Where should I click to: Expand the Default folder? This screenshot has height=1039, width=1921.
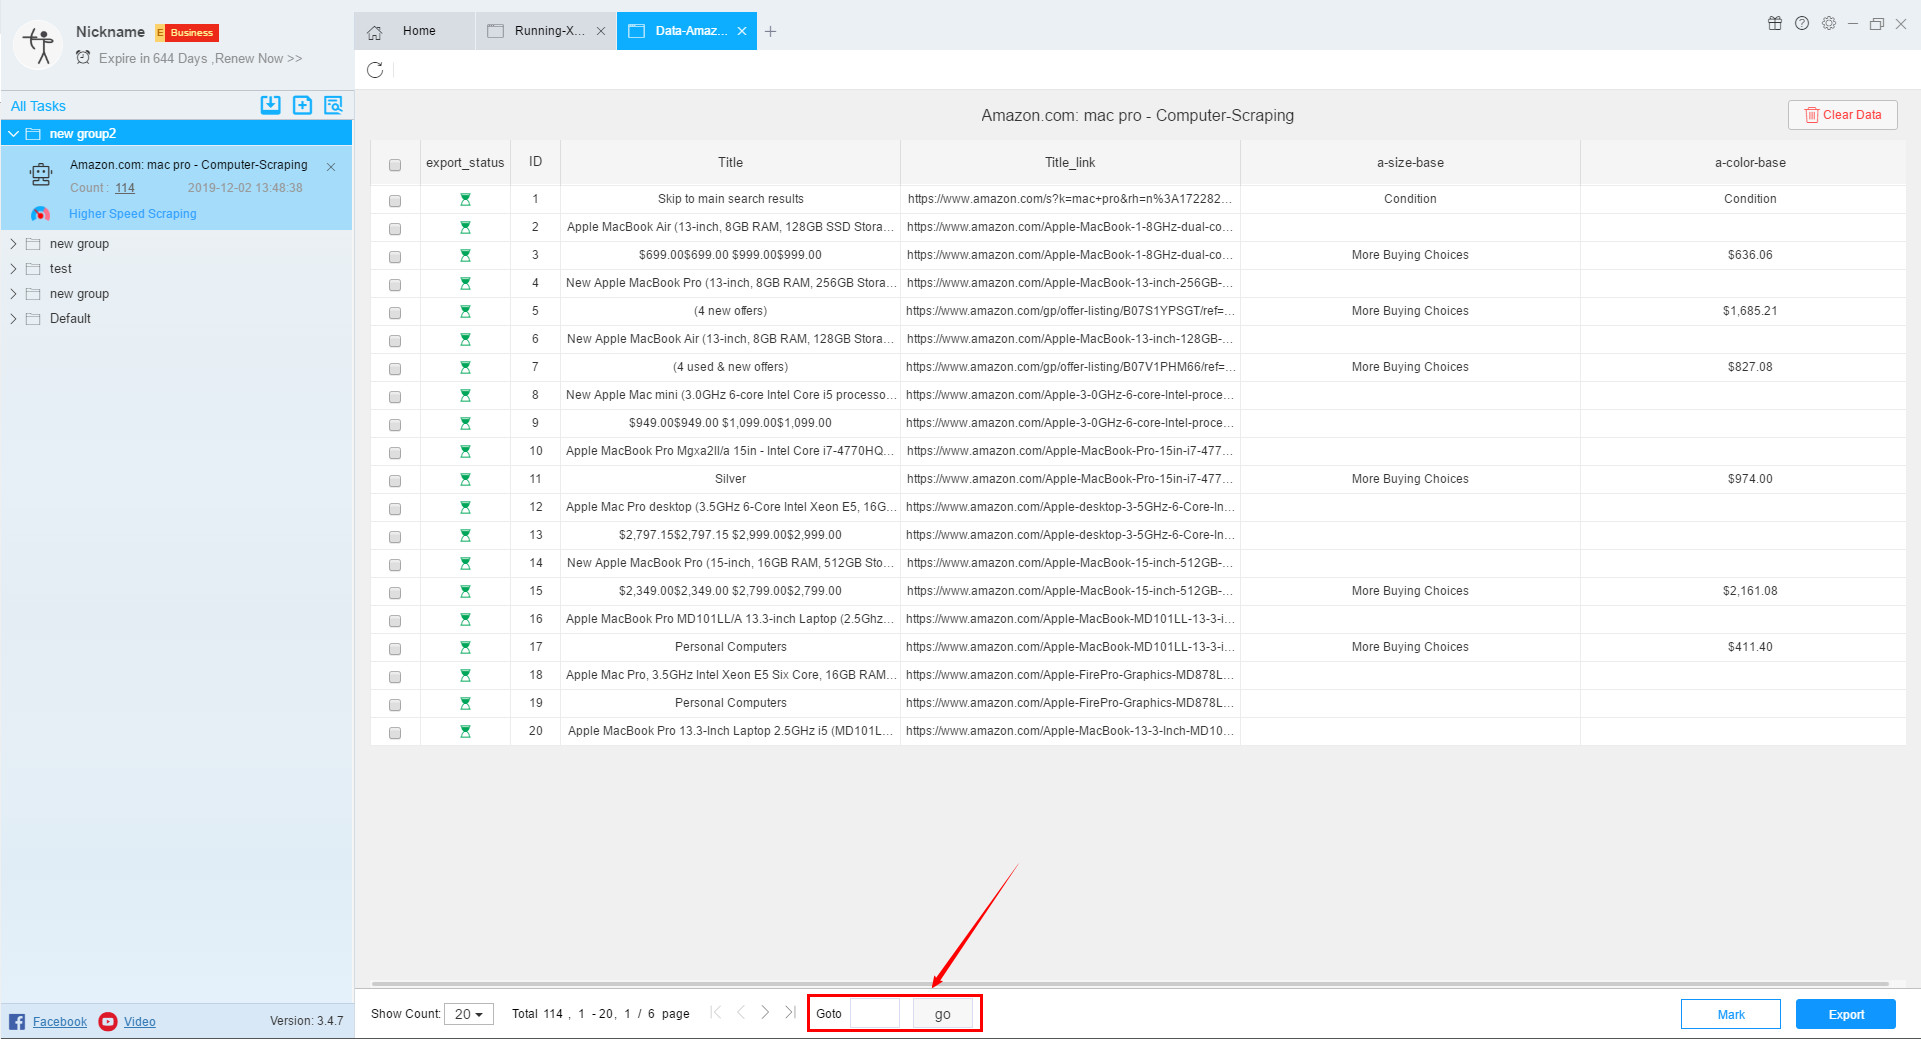pos(13,319)
